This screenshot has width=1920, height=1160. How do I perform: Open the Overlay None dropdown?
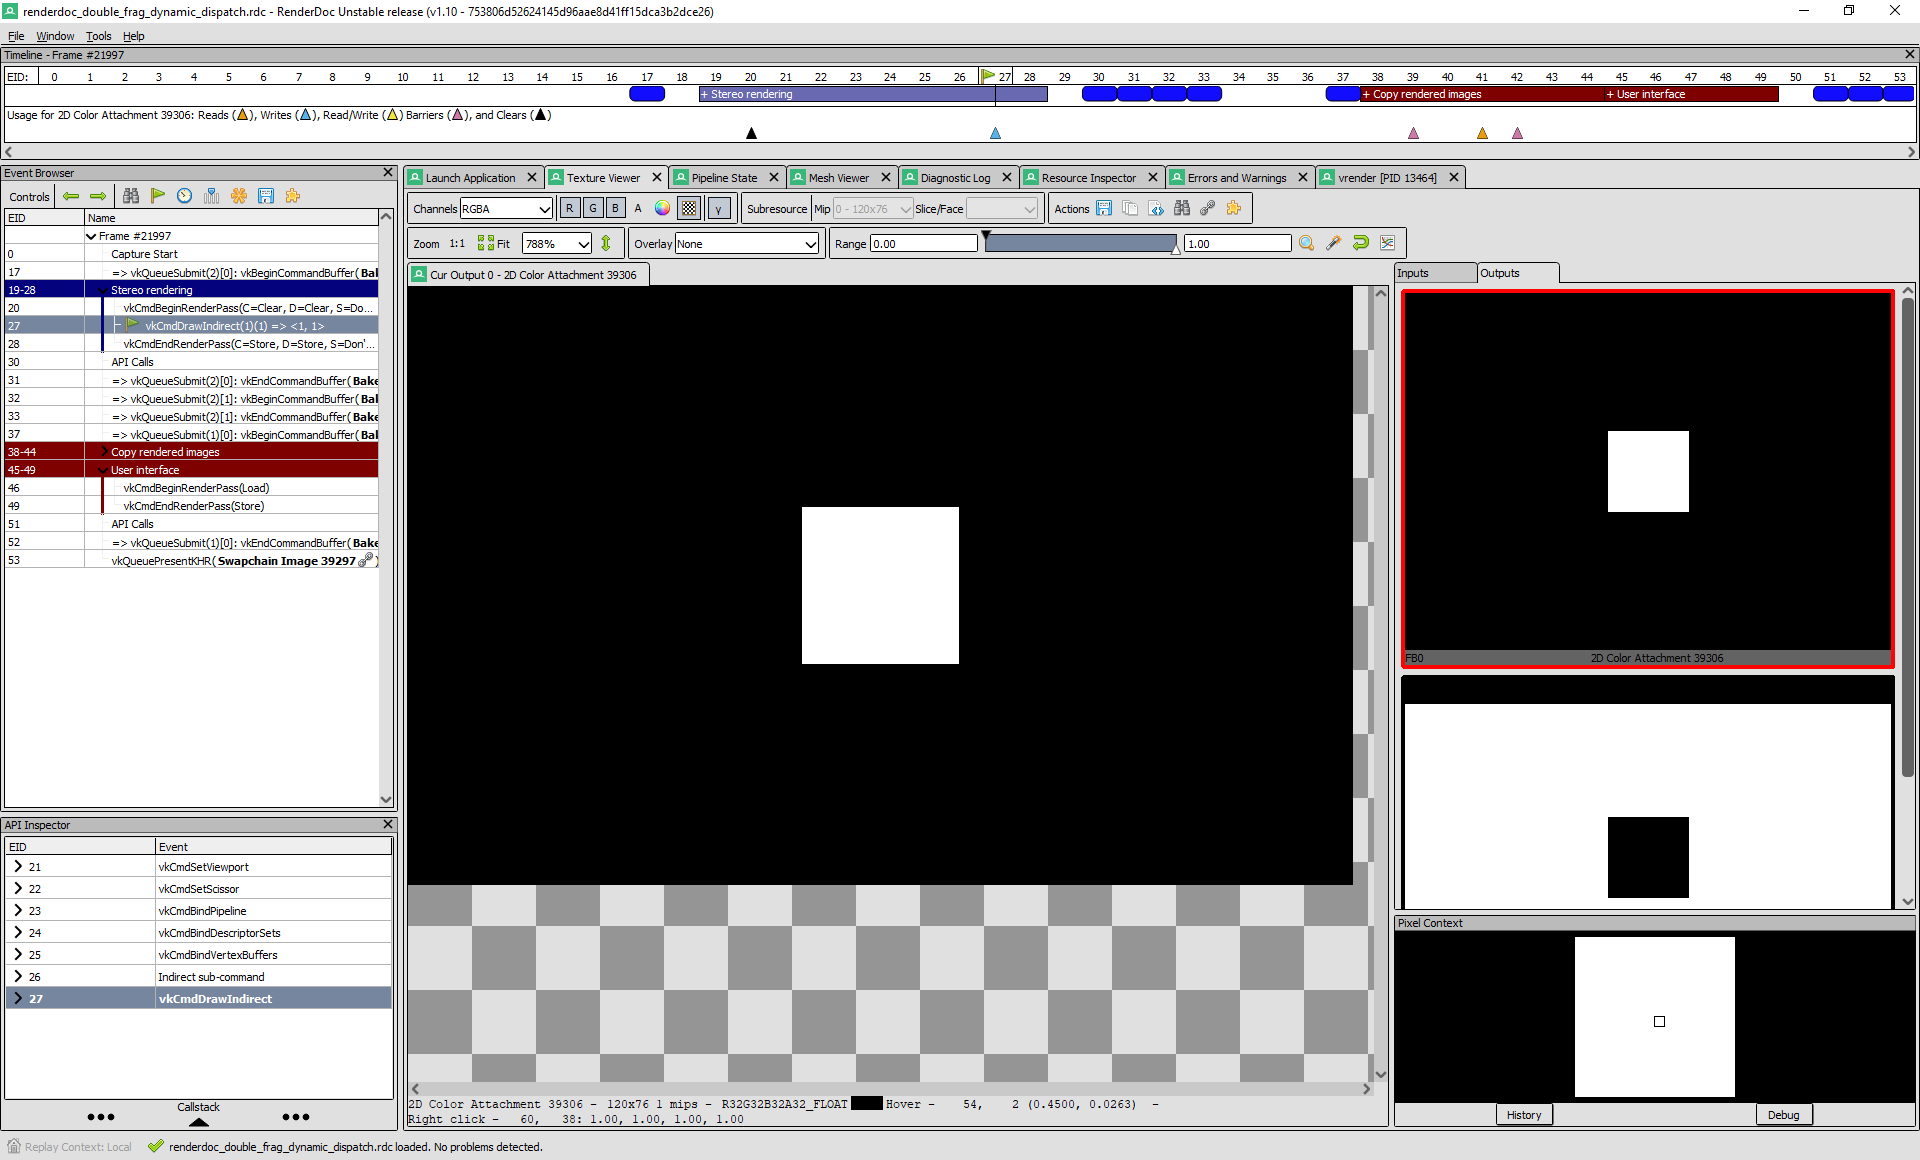point(747,244)
